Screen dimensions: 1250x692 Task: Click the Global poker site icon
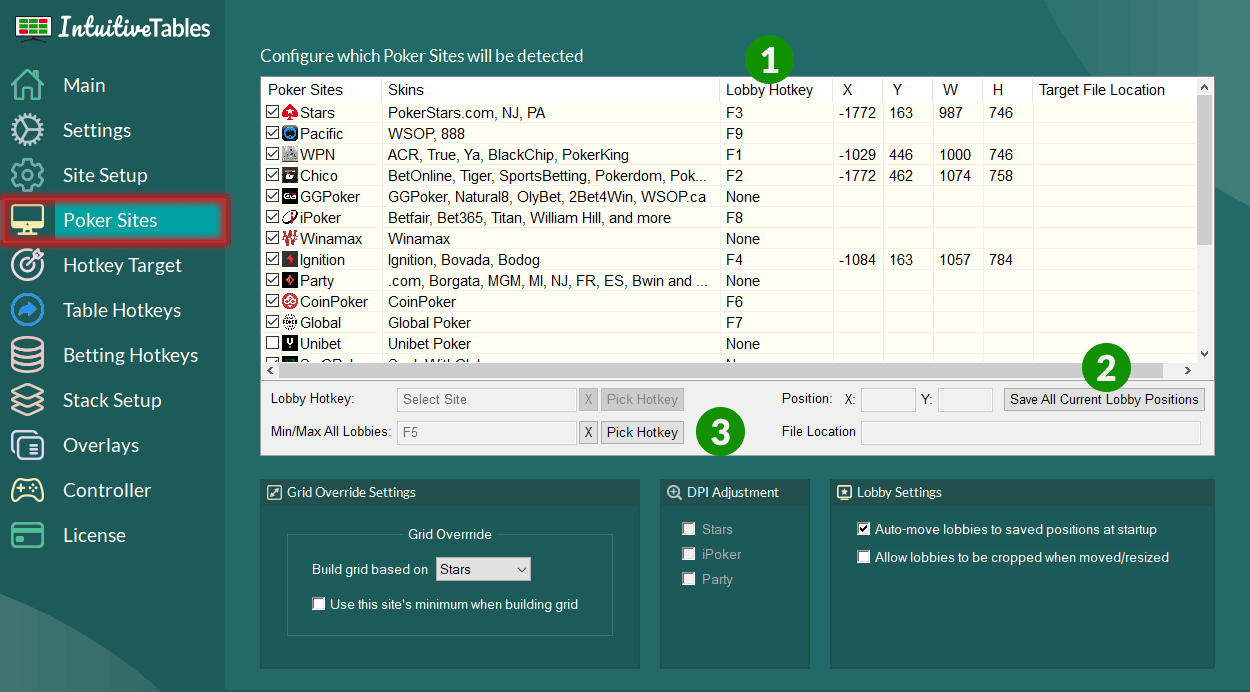[290, 323]
